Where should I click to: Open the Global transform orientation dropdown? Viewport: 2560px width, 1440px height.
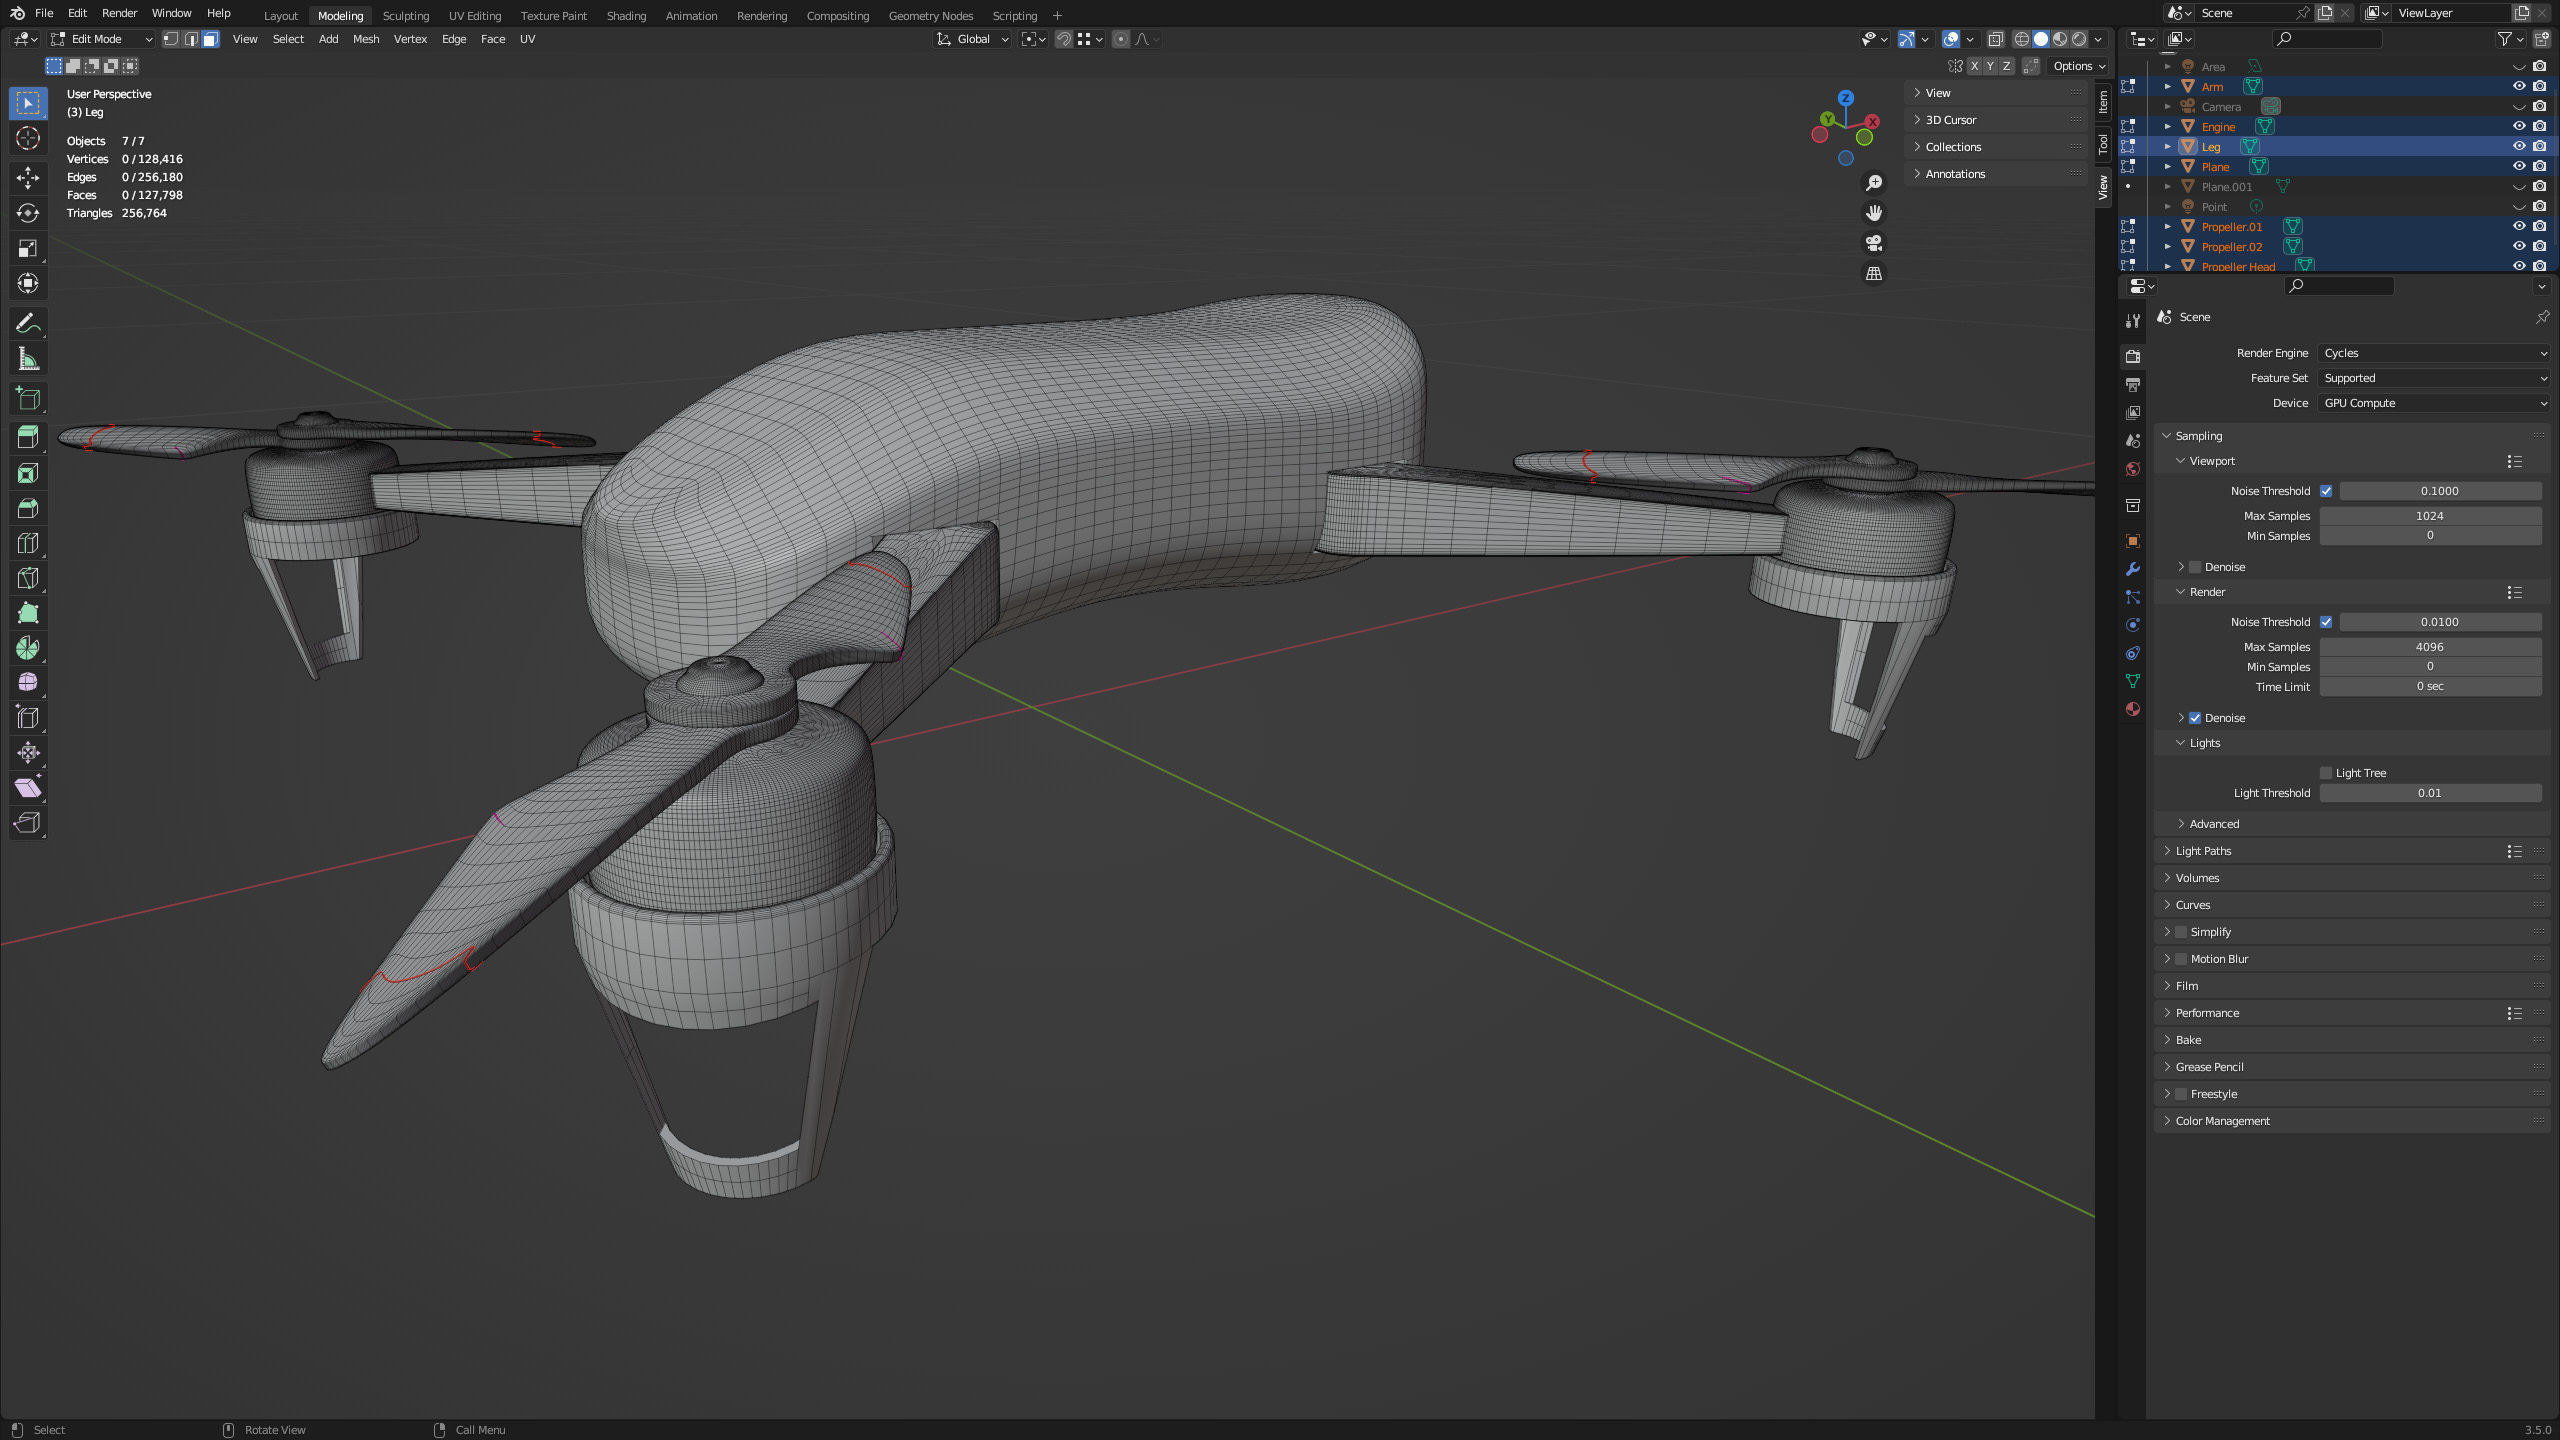(972, 39)
